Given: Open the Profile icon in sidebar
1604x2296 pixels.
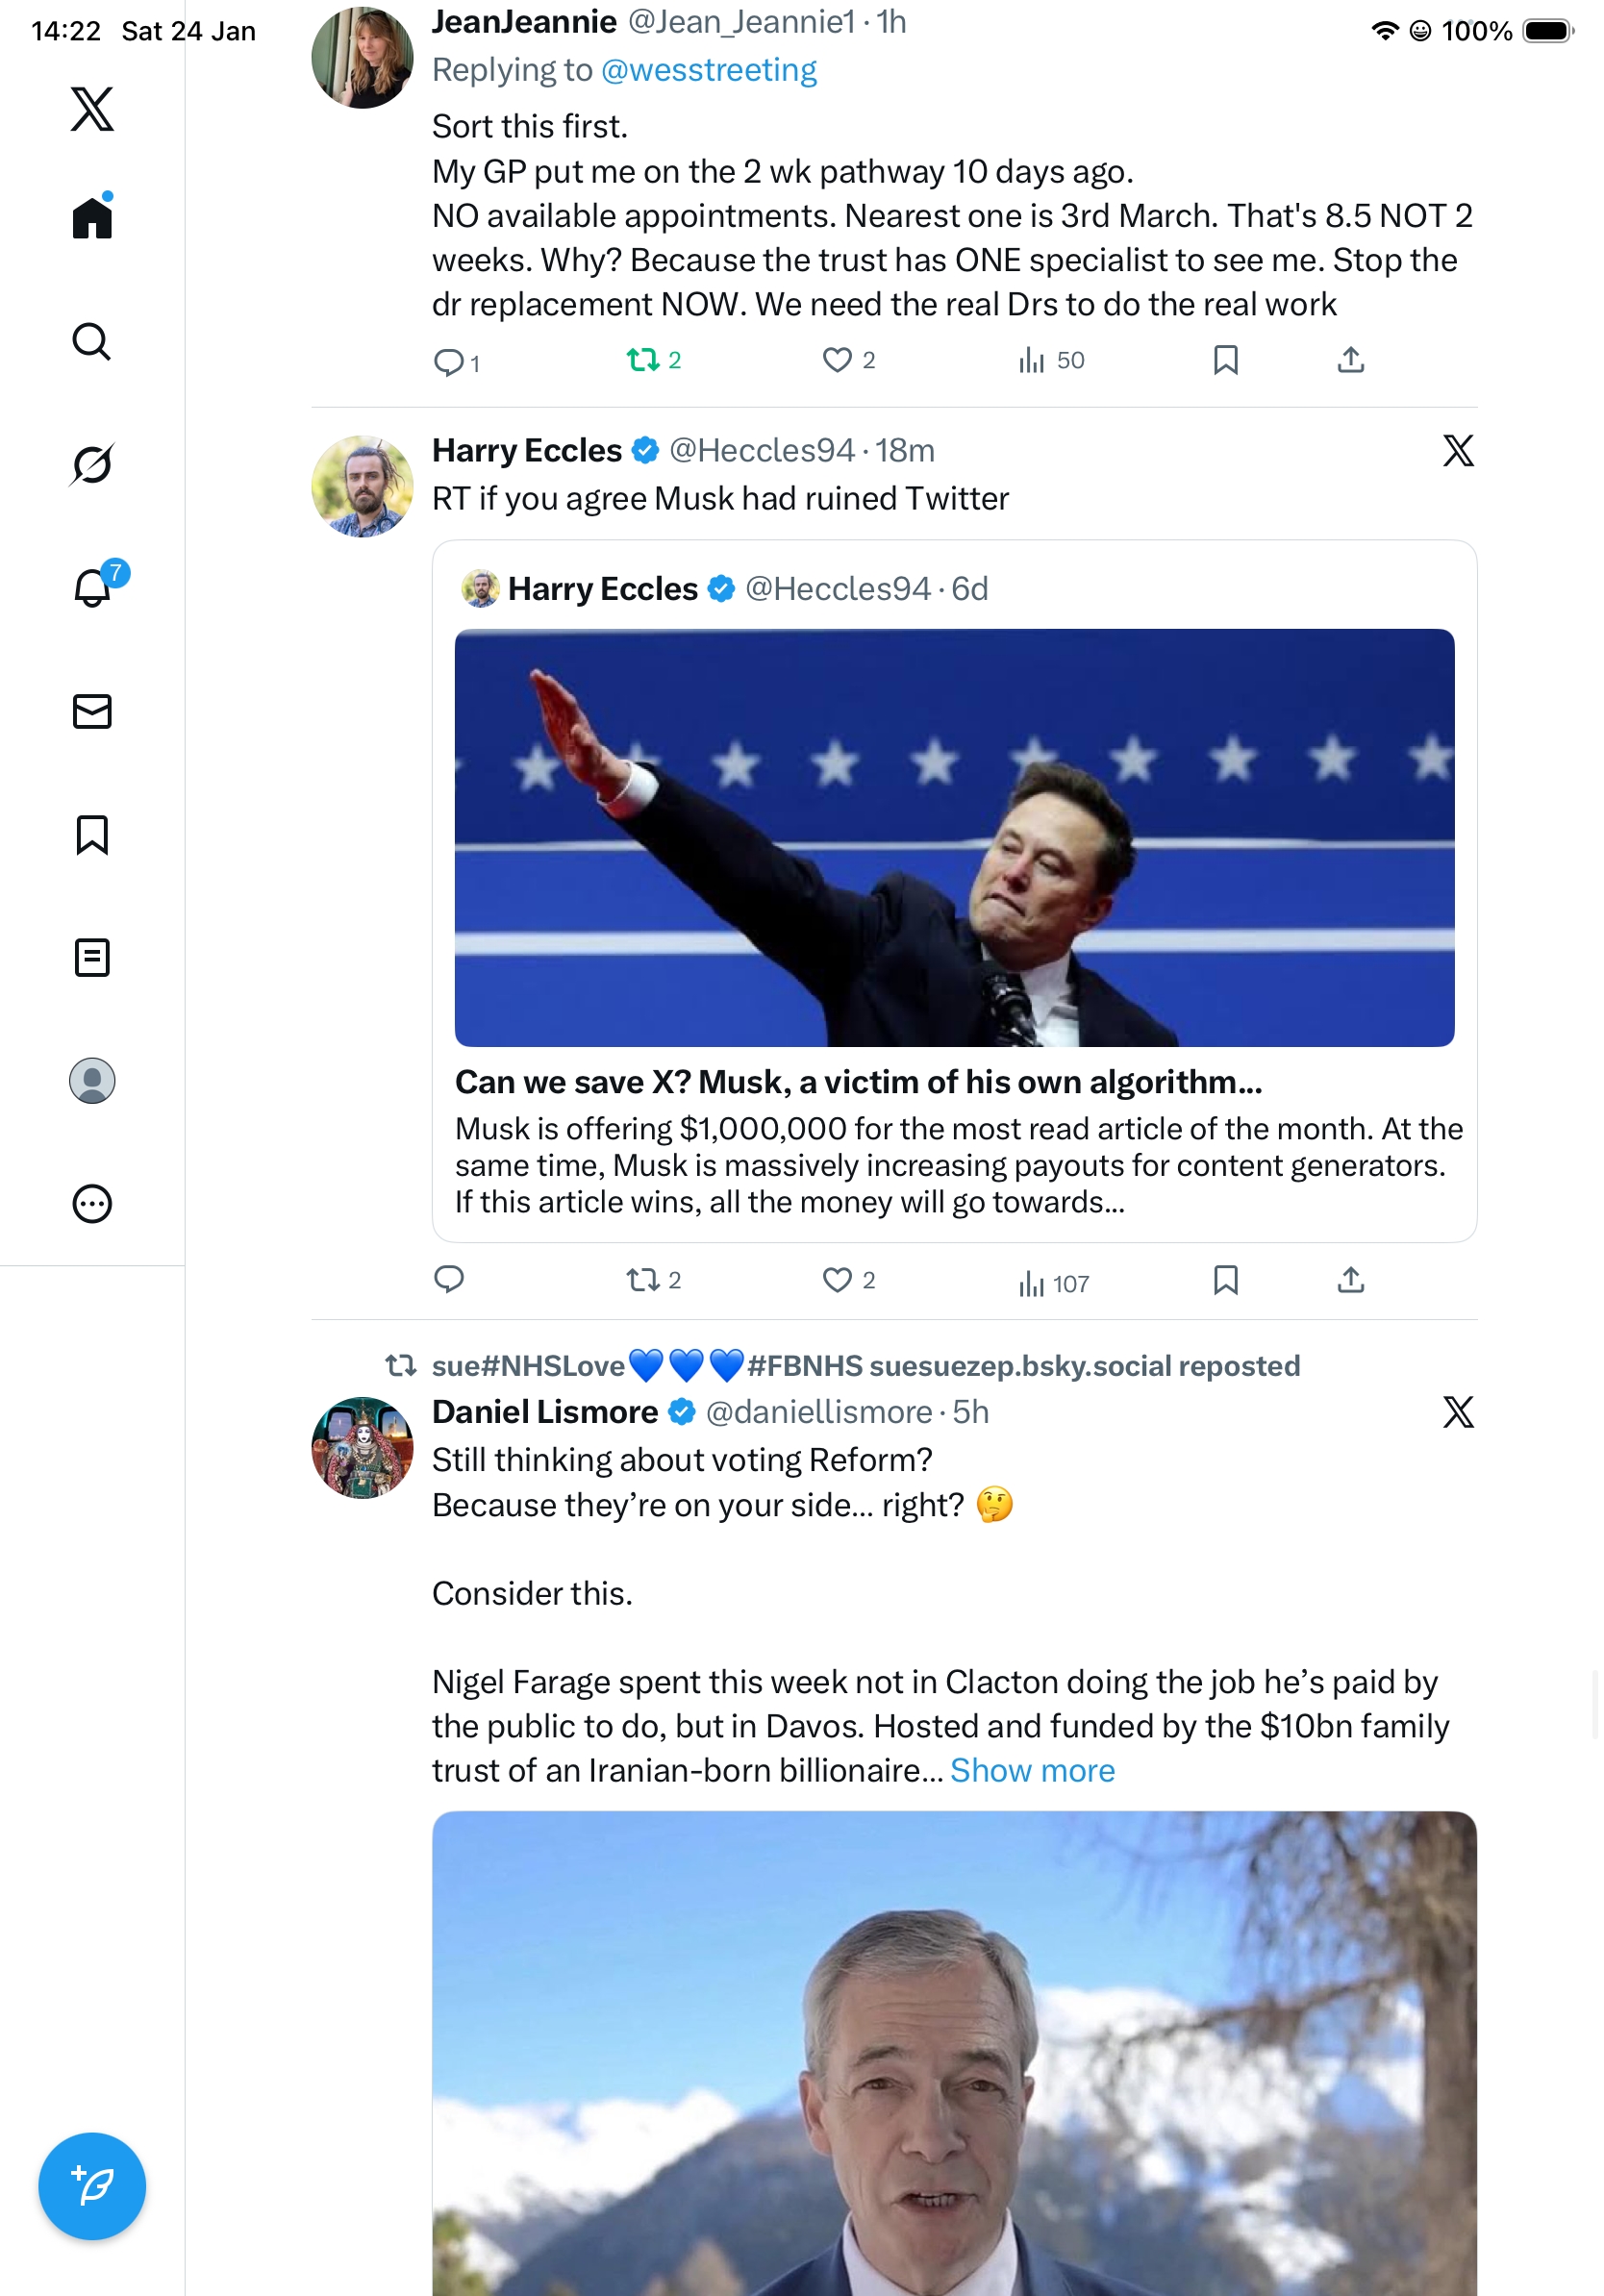Looking at the screenshot, I should tap(92, 1080).
